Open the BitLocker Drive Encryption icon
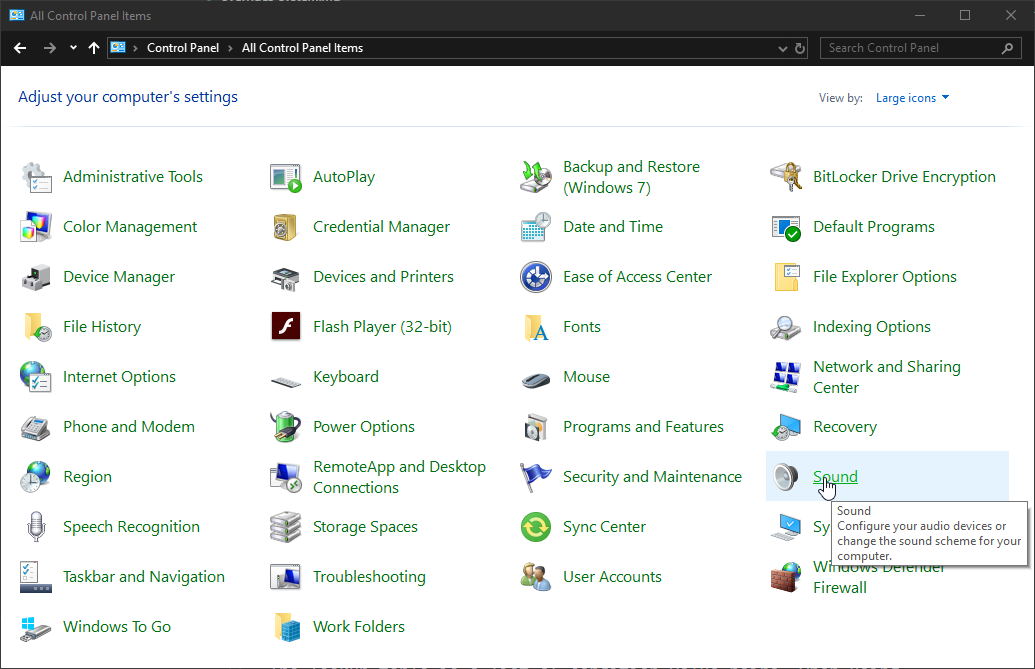 (x=786, y=177)
